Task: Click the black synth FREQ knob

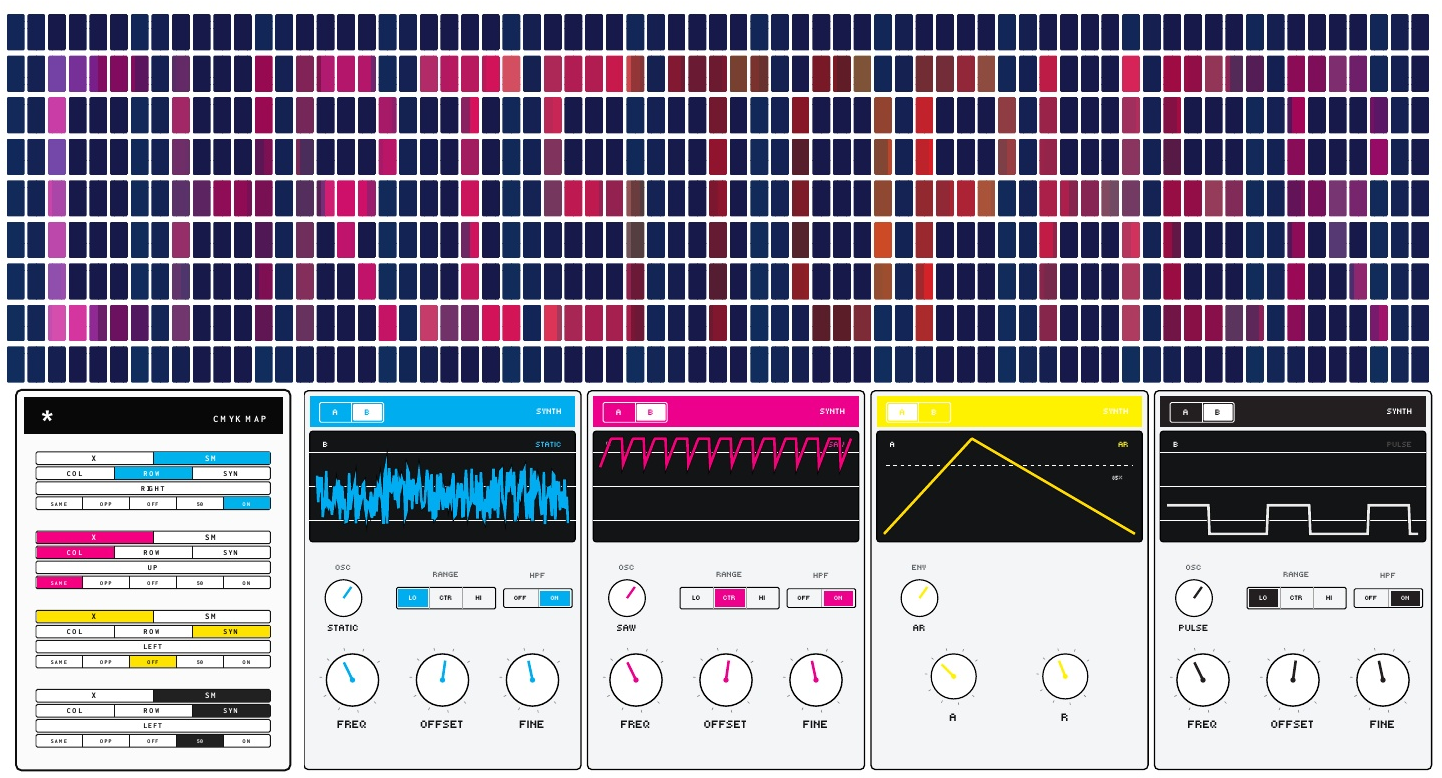Action: click(1202, 680)
